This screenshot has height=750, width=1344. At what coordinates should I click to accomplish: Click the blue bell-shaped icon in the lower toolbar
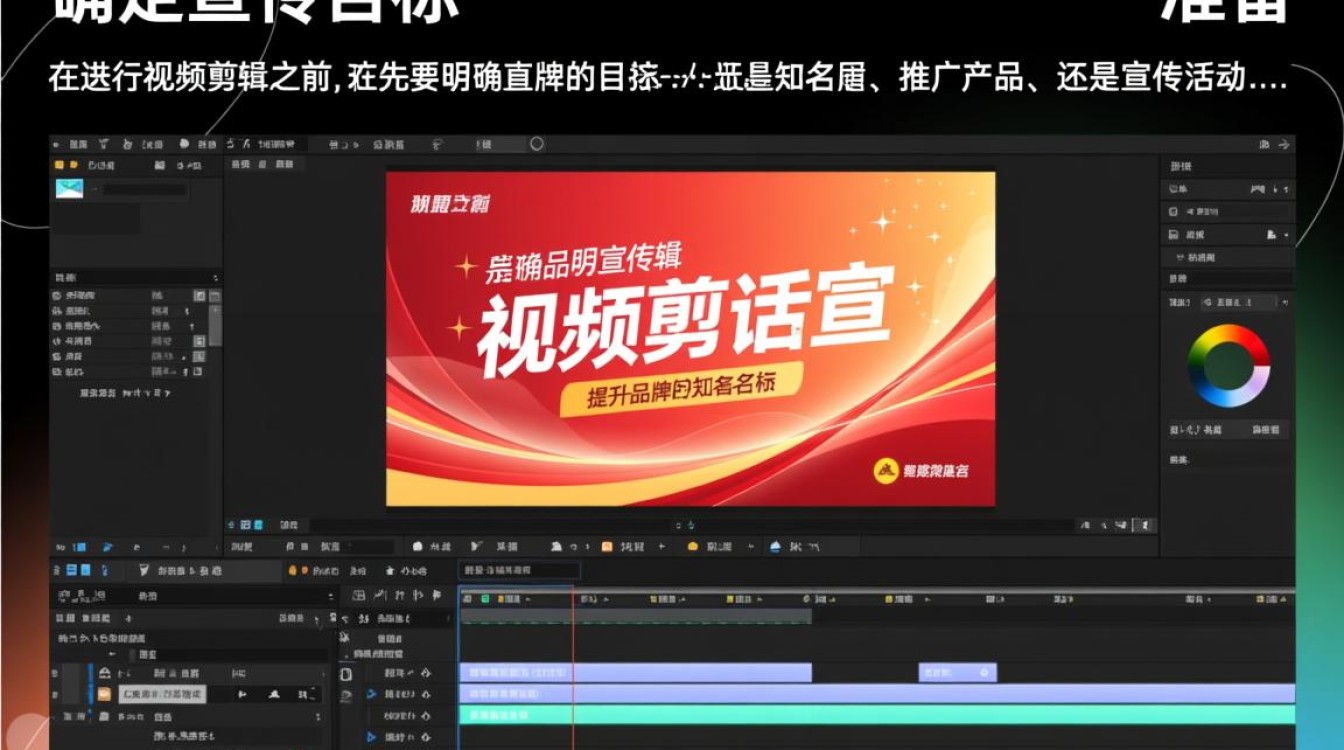click(x=775, y=547)
